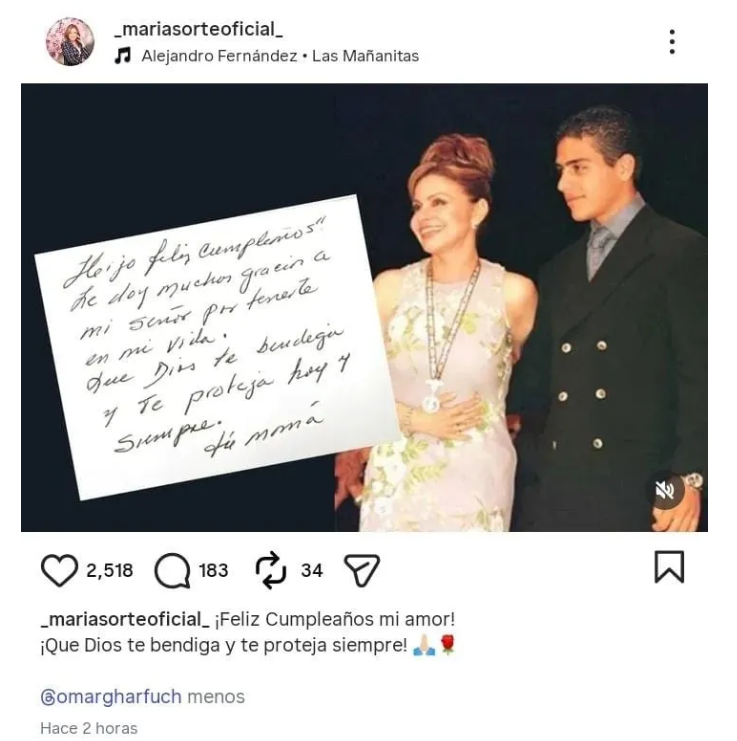Open Alejandro Fernández Las Mañanitas audio

click(280, 56)
